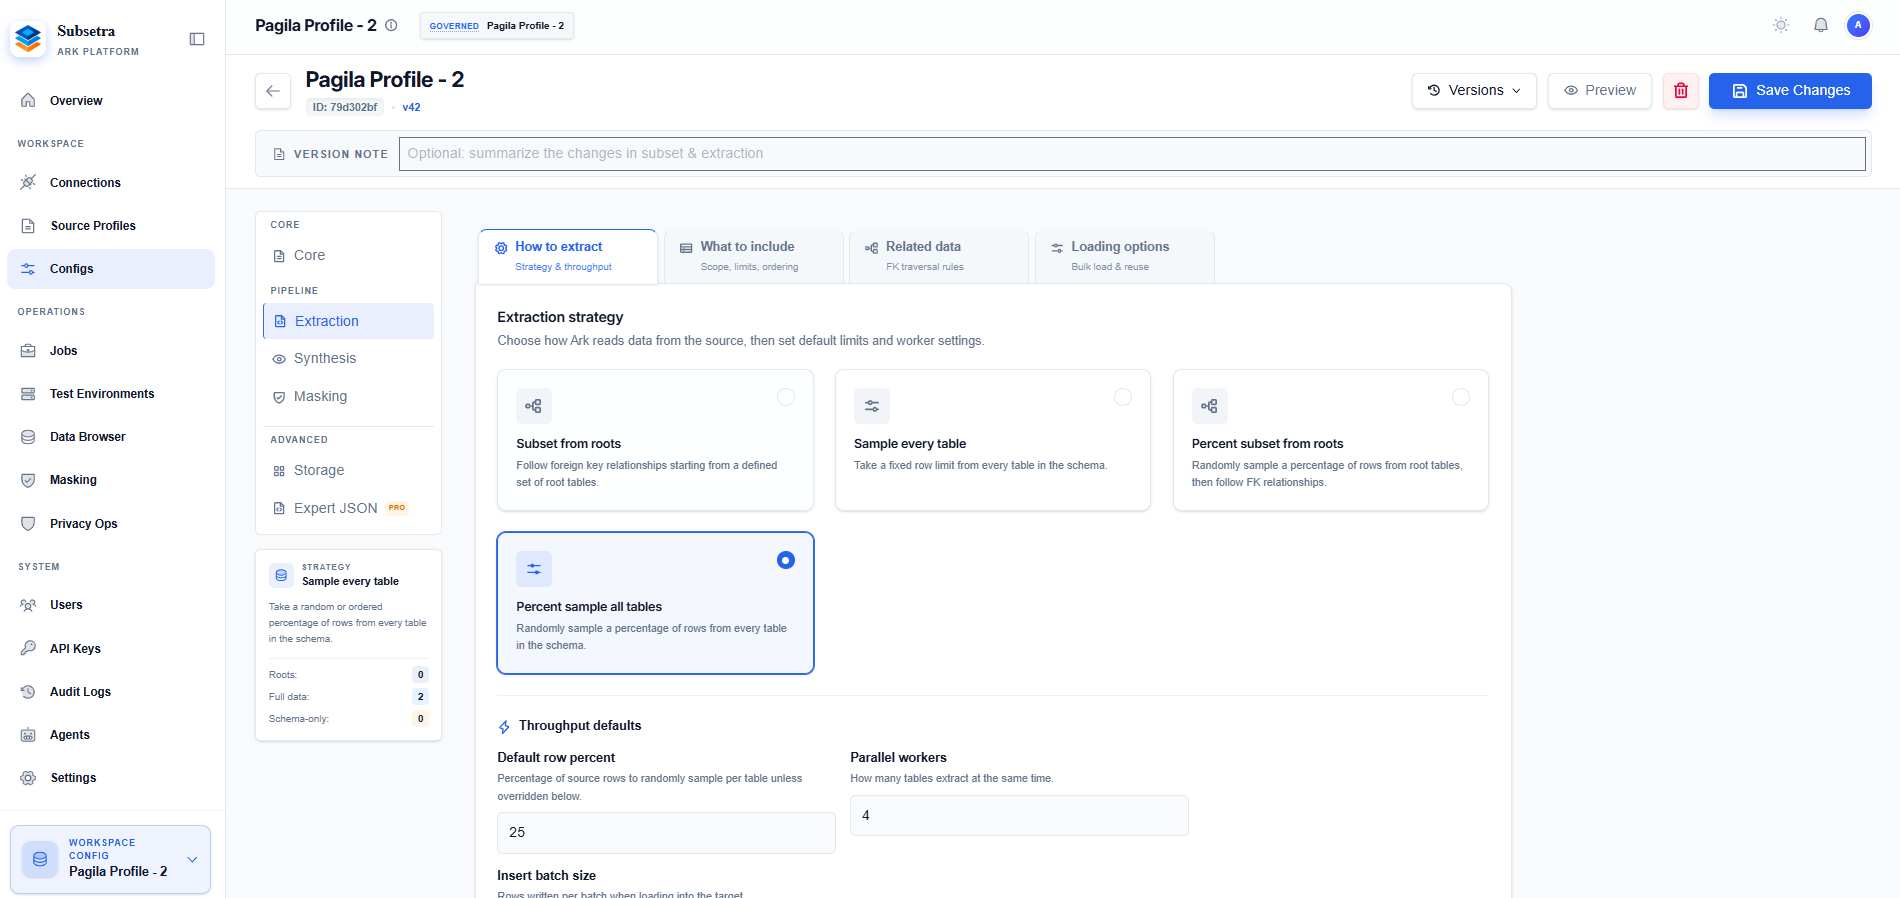Click the Throughput defaults heading
Image resolution: width=1900 pixels, height=898 pixels.
[x=580, y=726]
